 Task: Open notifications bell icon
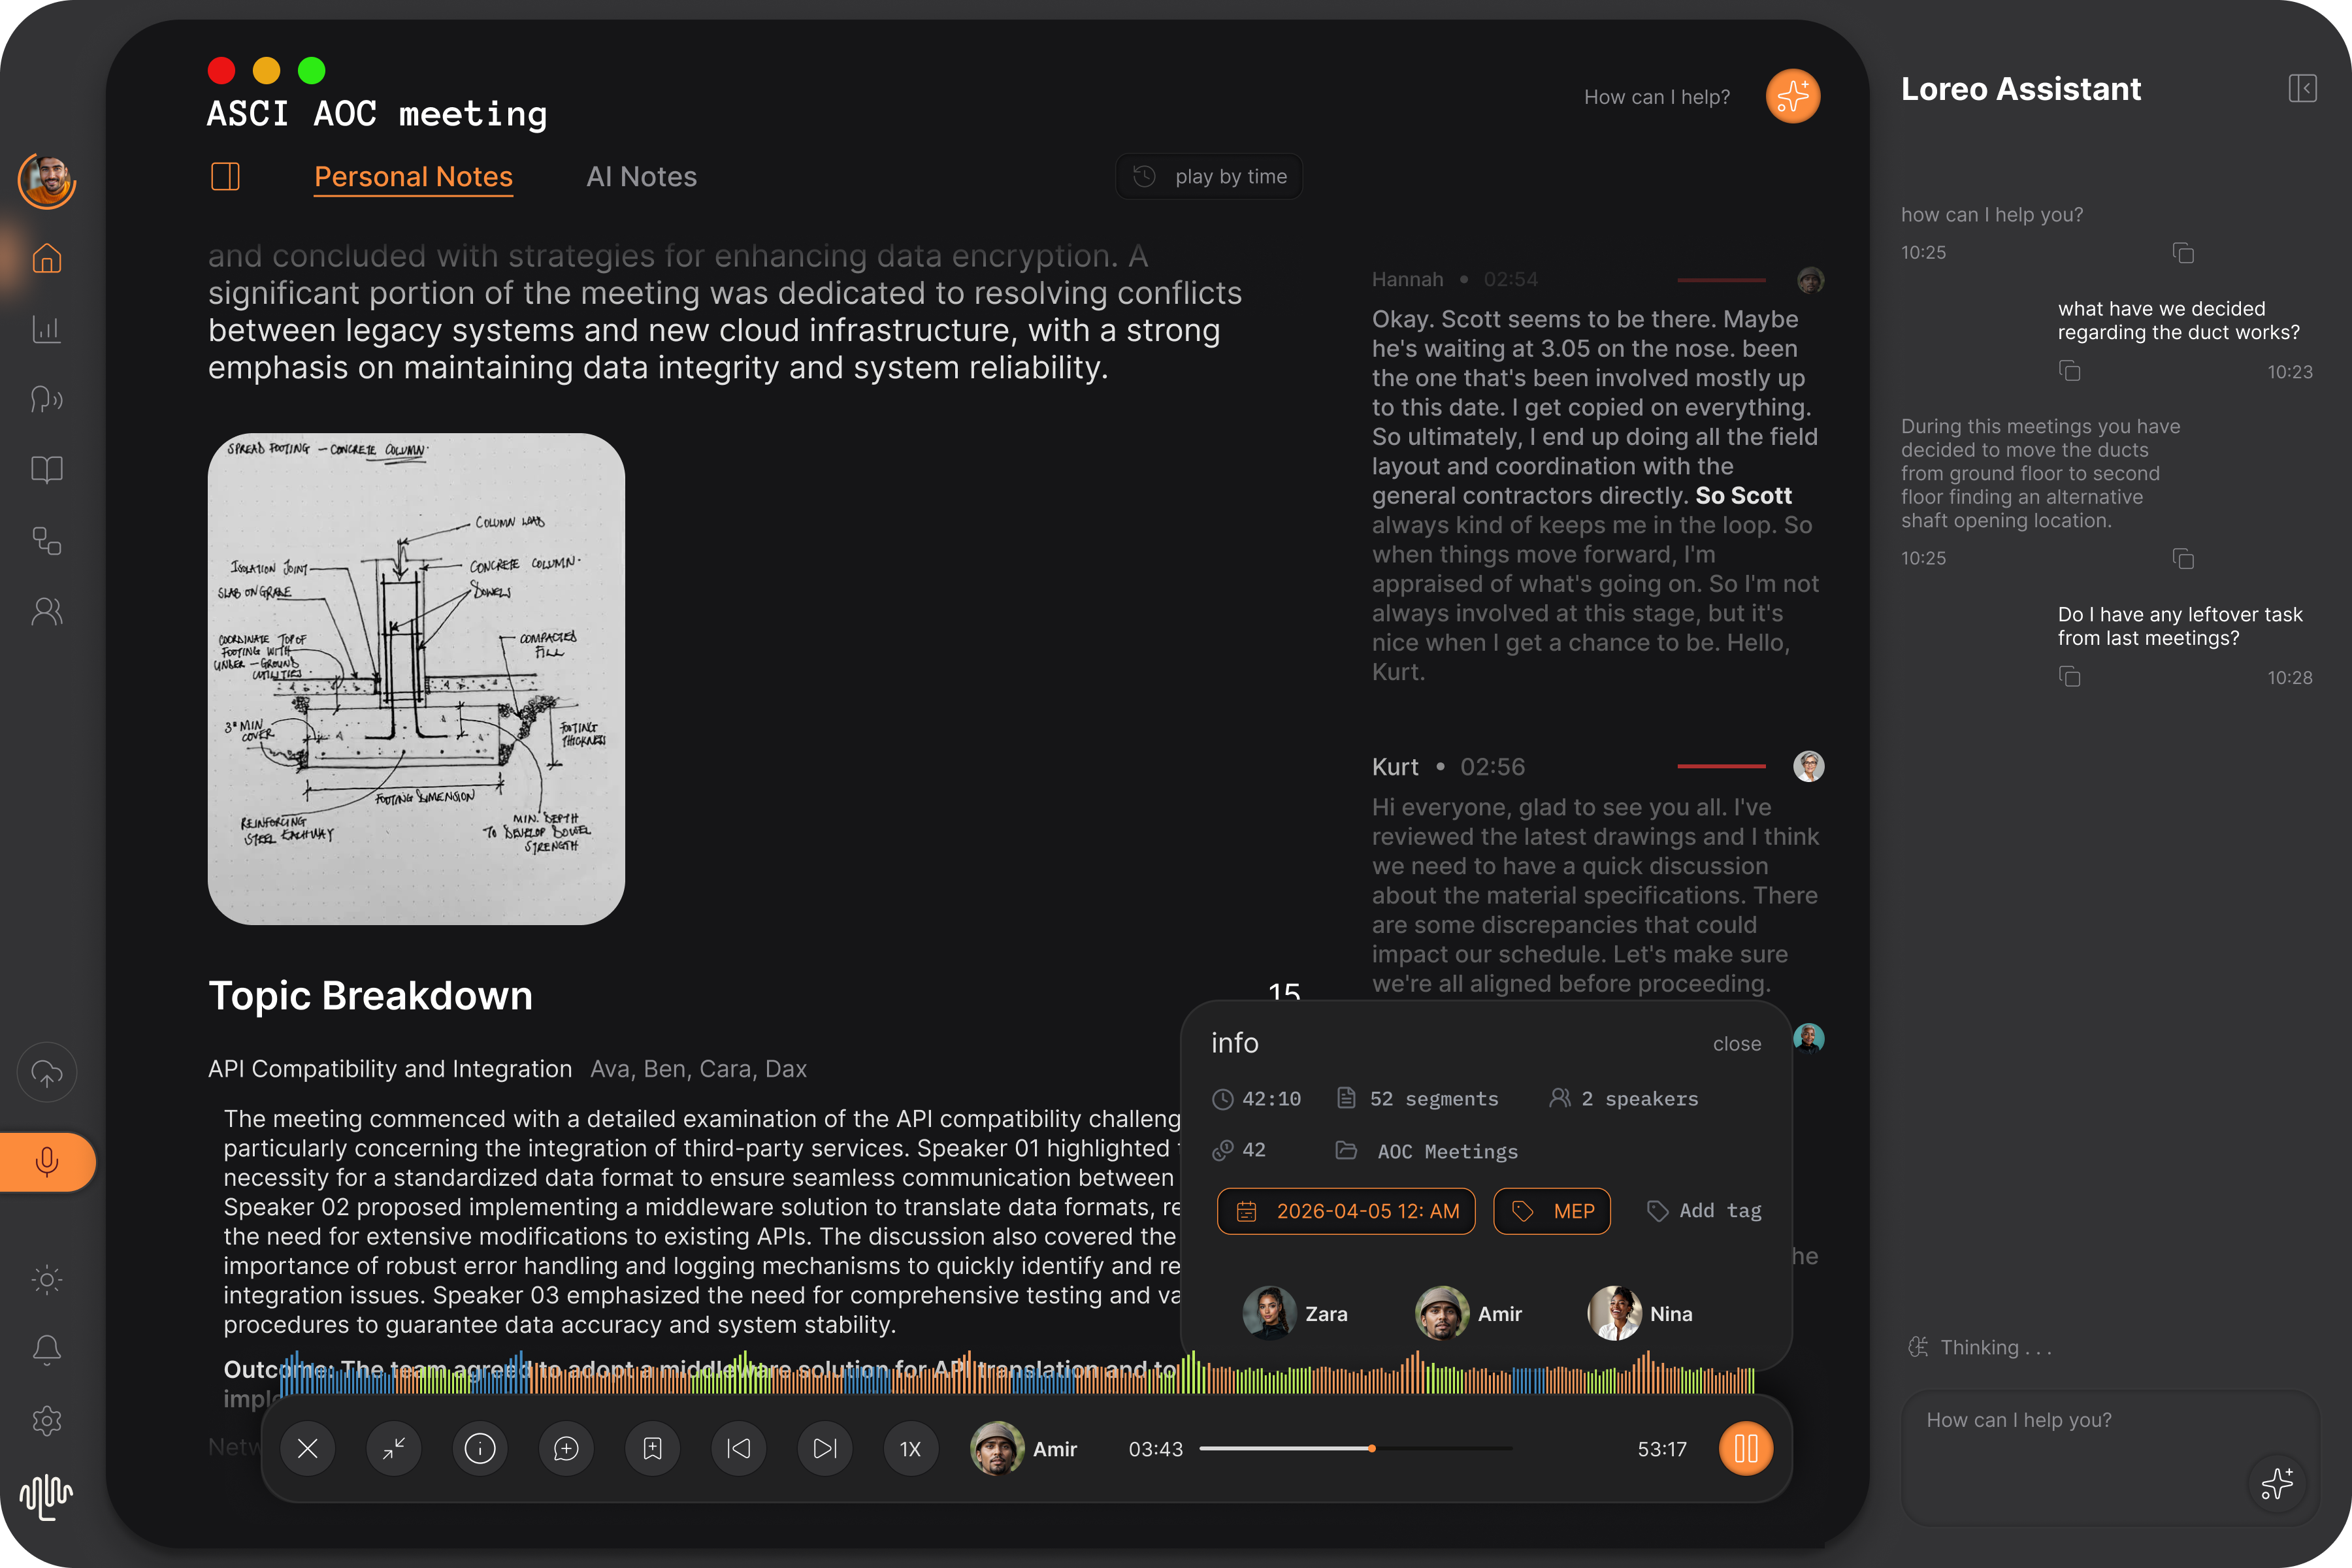pyautogui.click(x=47, y=1350)
